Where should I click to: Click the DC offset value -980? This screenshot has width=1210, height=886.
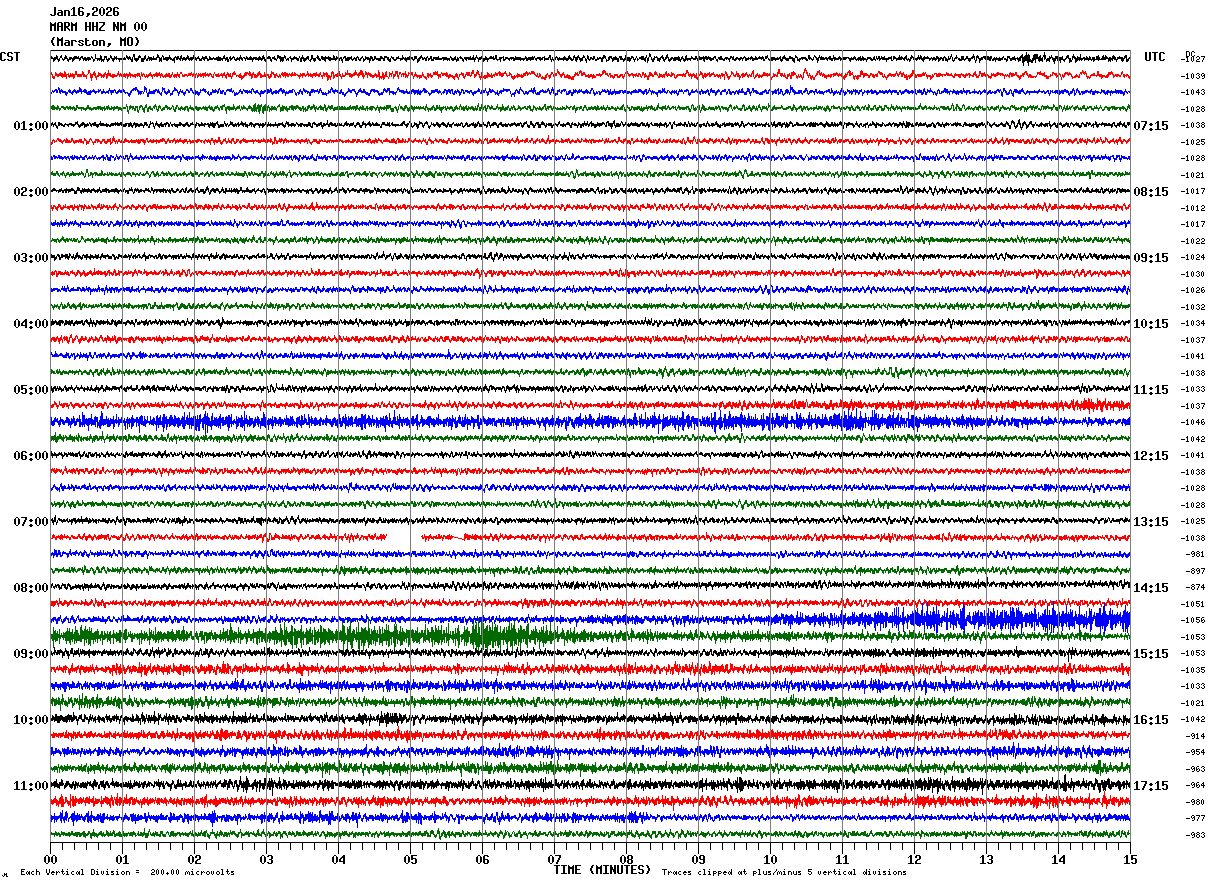pos(1195,802)
